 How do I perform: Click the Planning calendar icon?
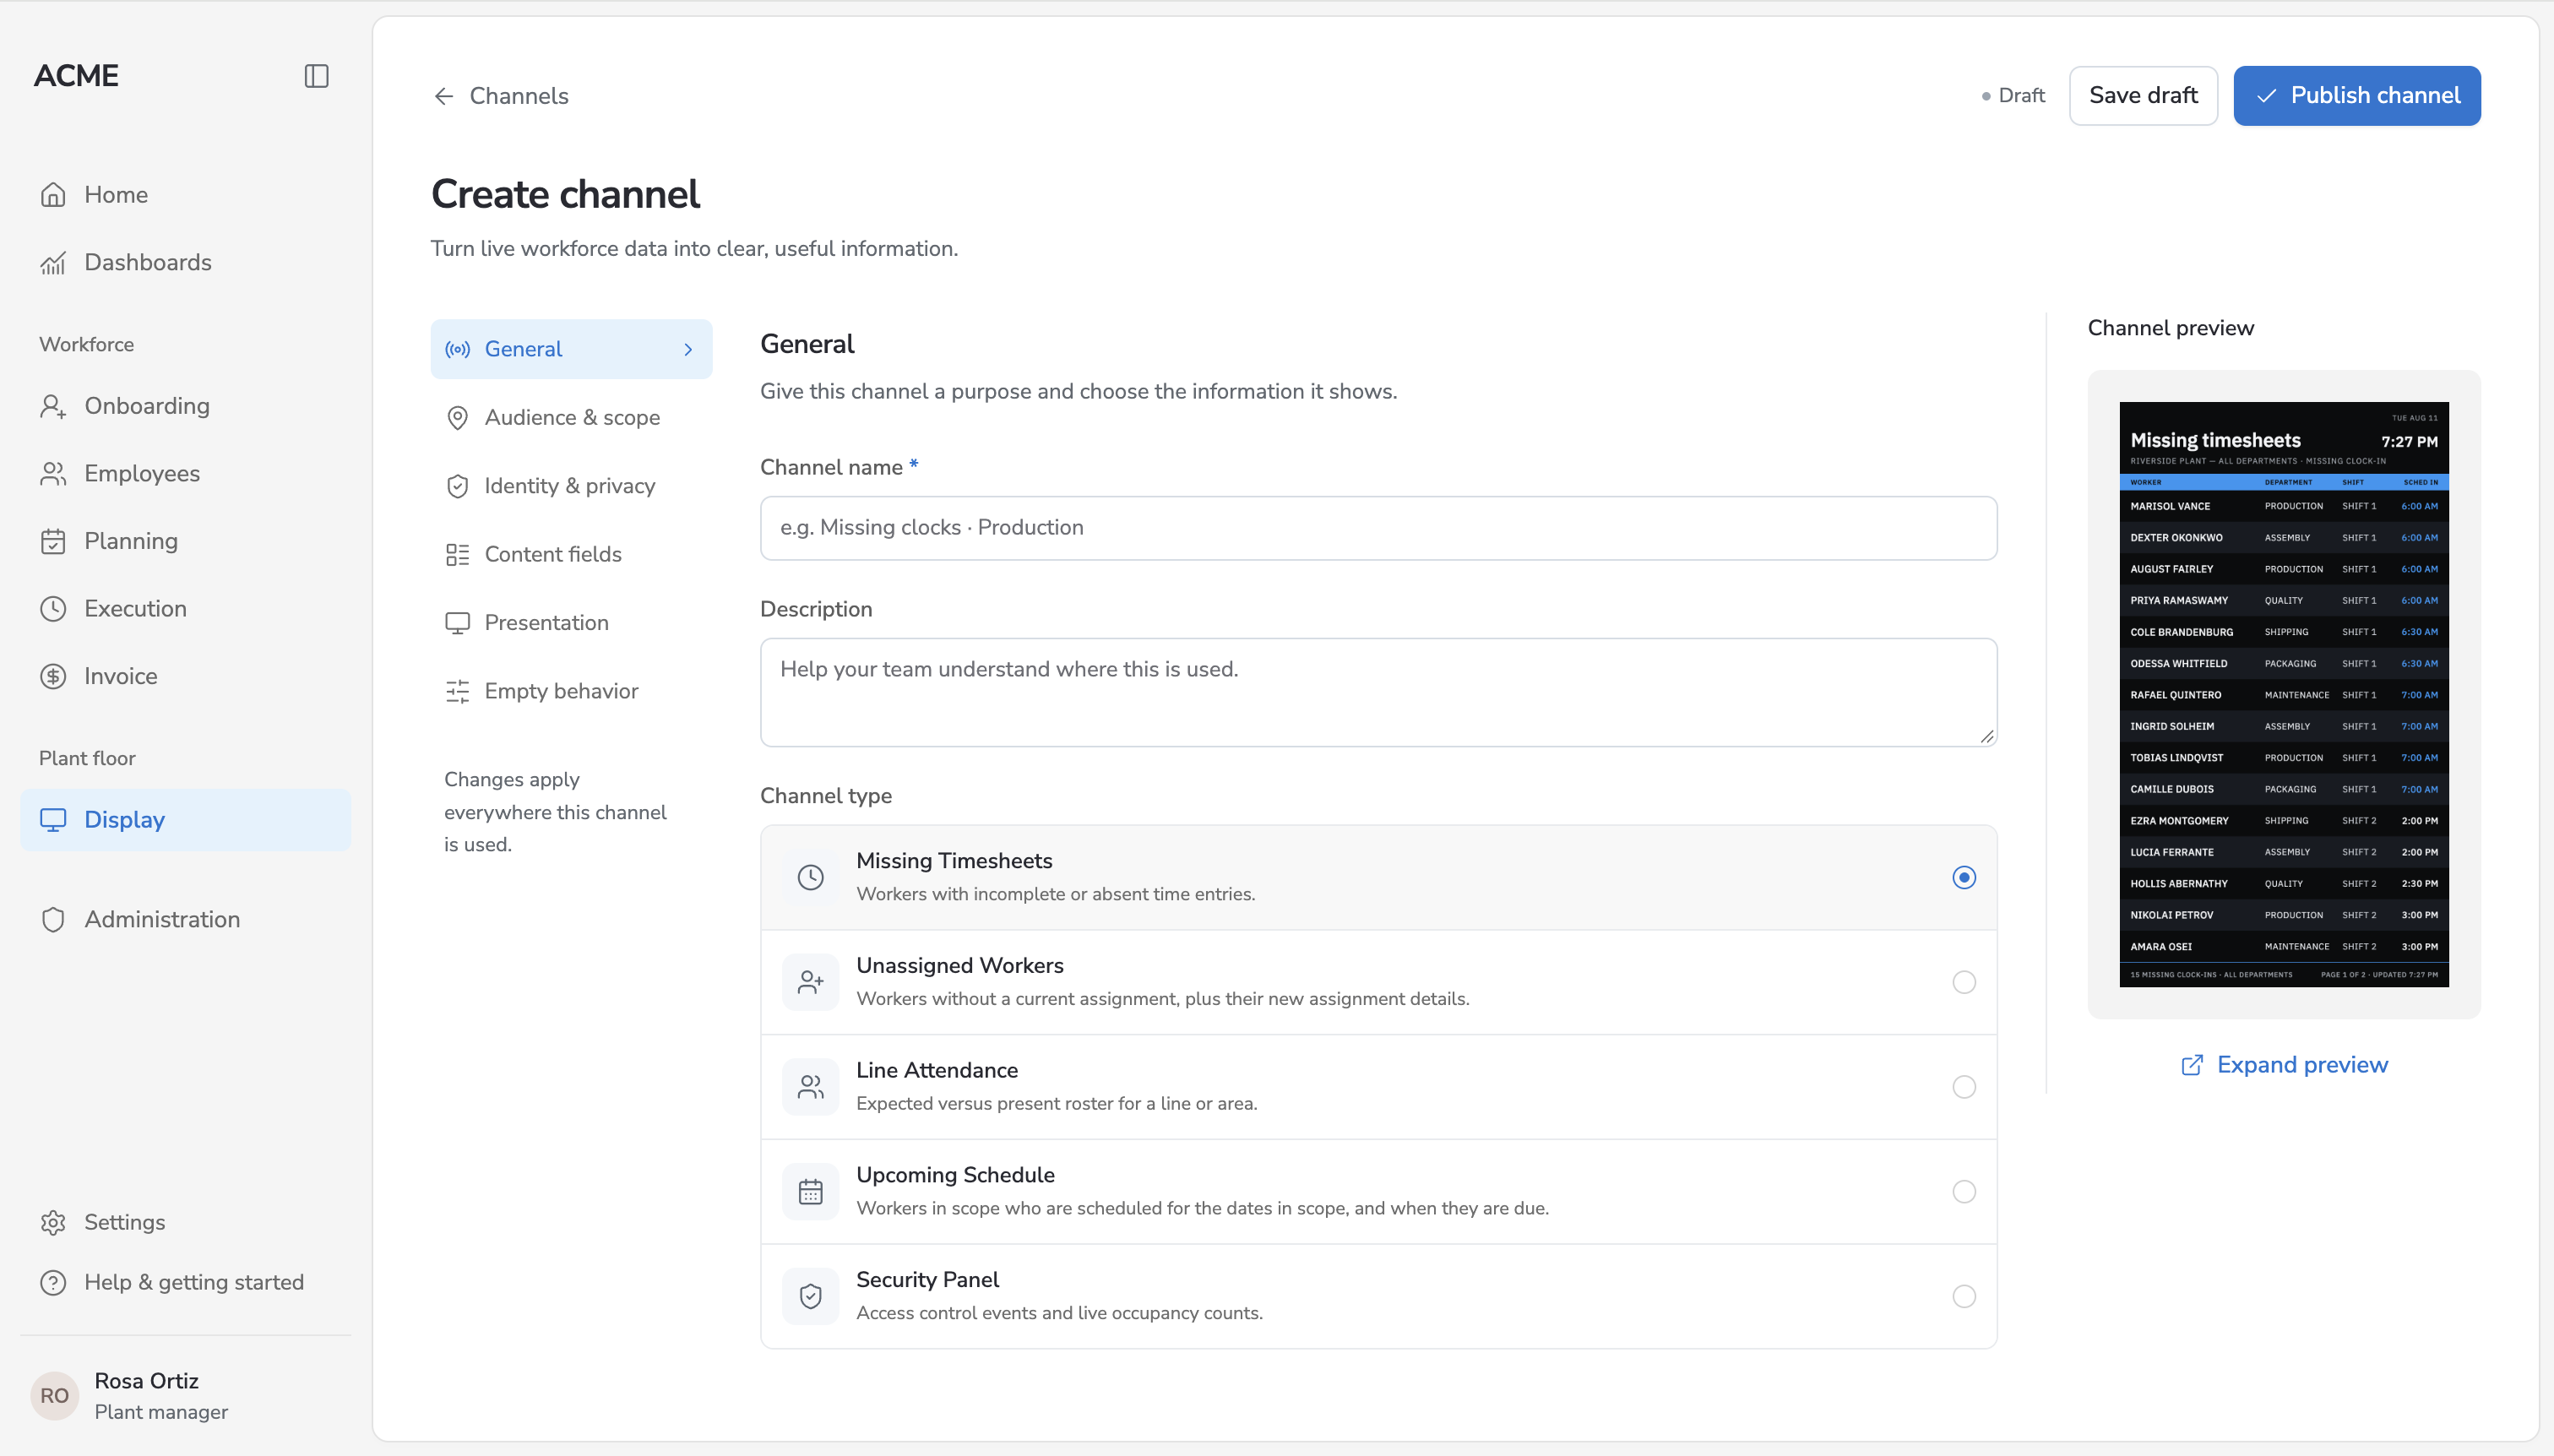pyautogui.click(x=53, y=541)
